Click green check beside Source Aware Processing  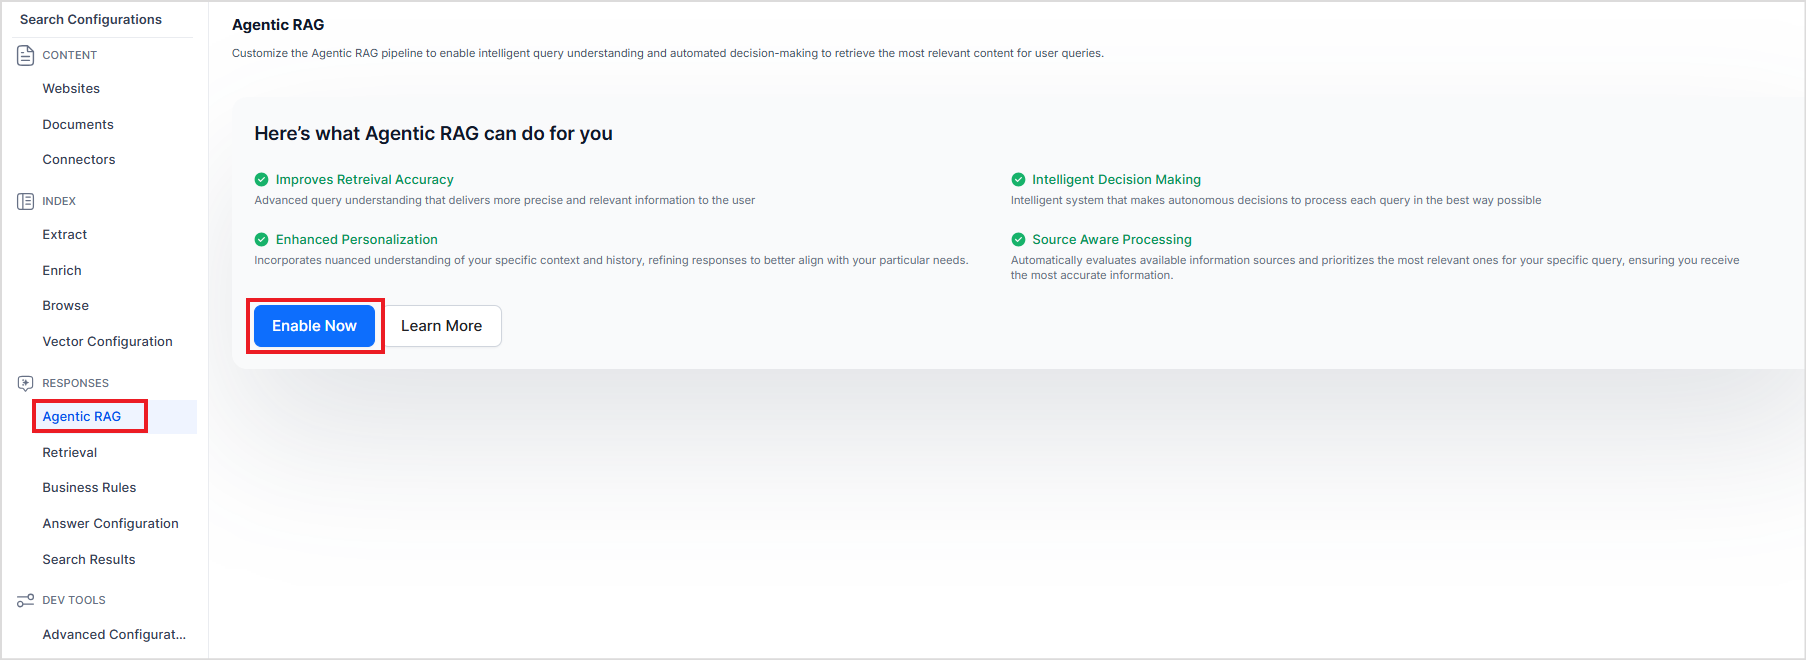point(1018,240)
